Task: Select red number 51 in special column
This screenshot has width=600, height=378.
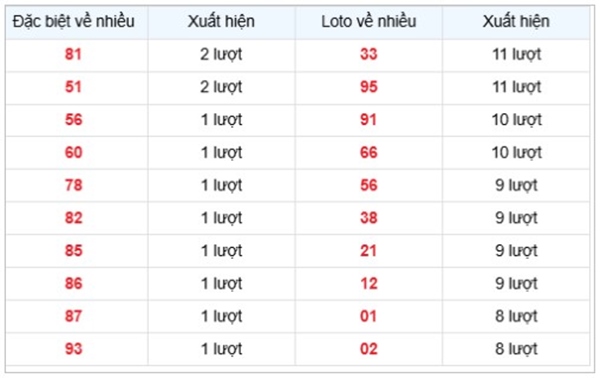Action: 73,87
